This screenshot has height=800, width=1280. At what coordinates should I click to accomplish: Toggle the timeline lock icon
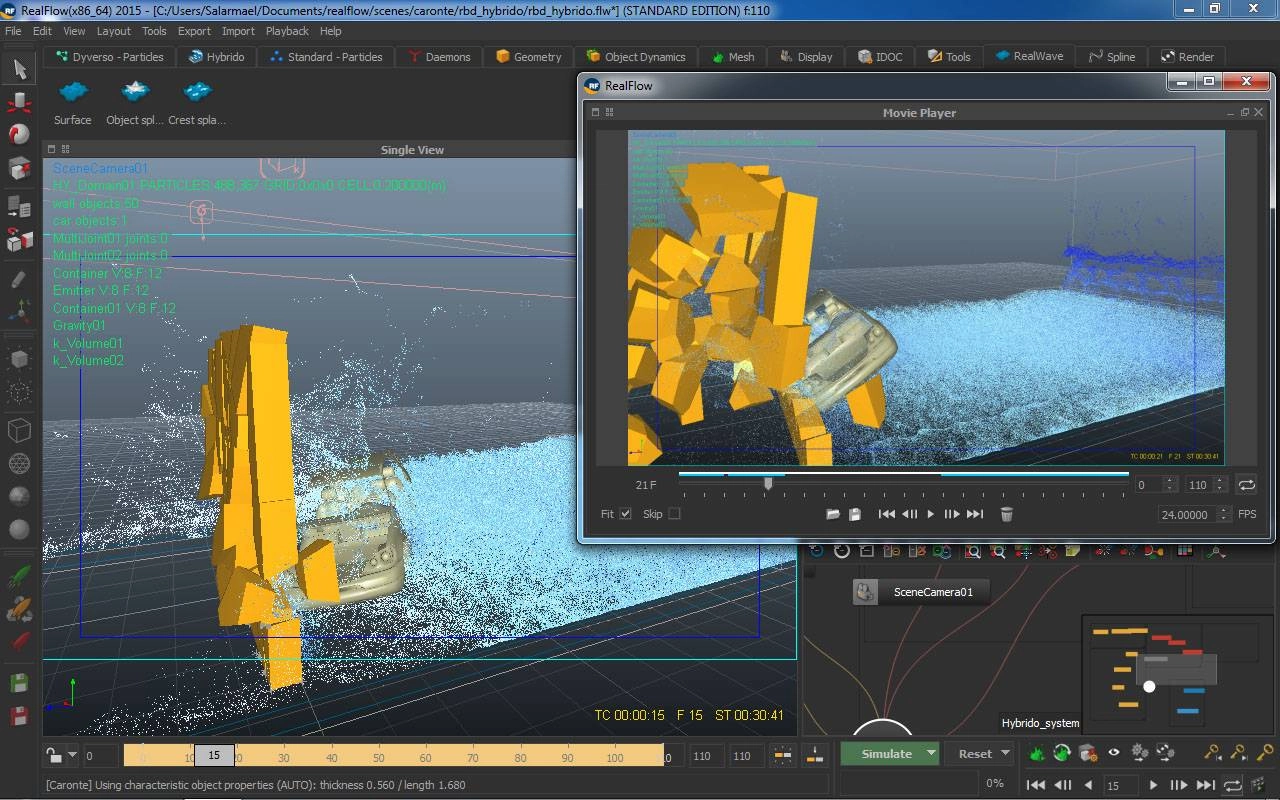53,755
